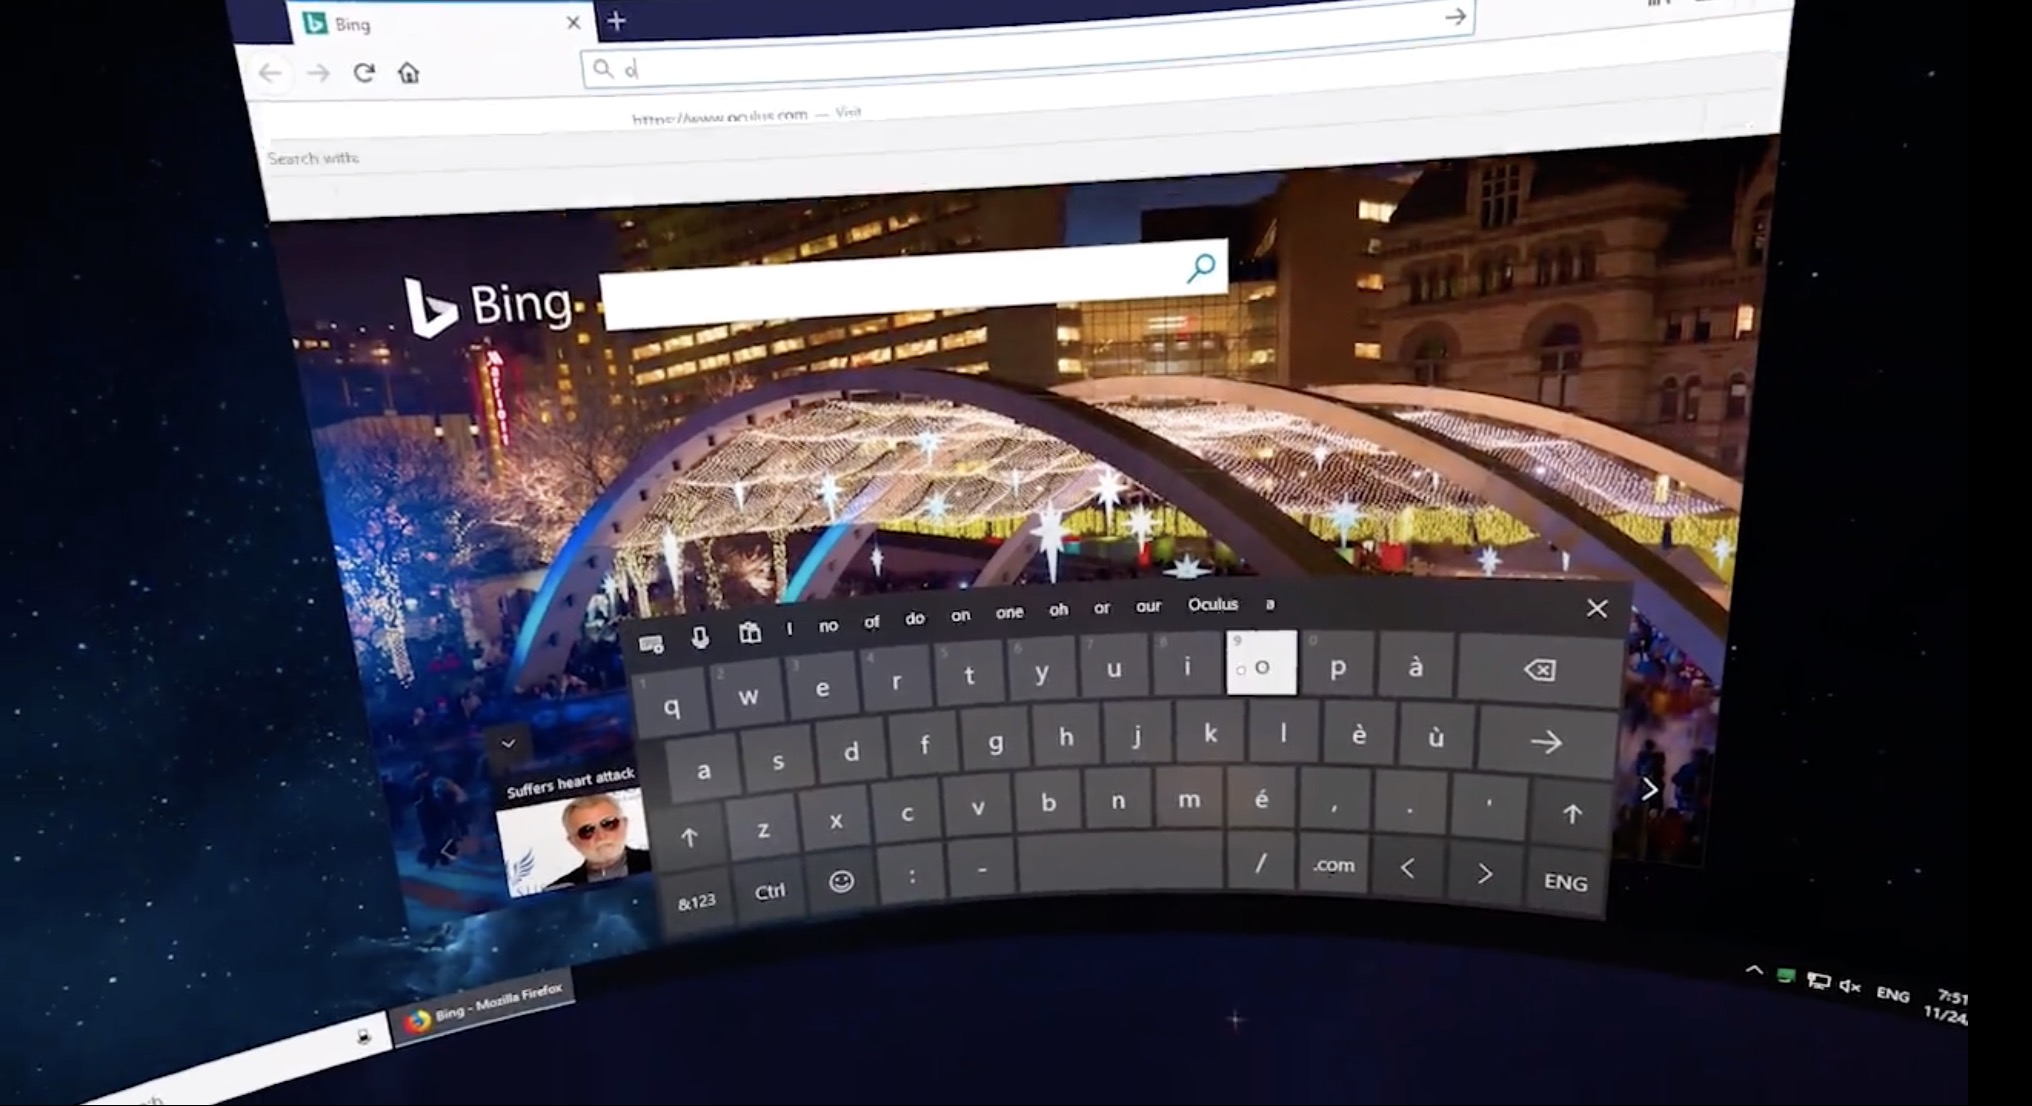Toggle the left shift key
Viewport: 2032px width, 1106px height.
point(689,838)
